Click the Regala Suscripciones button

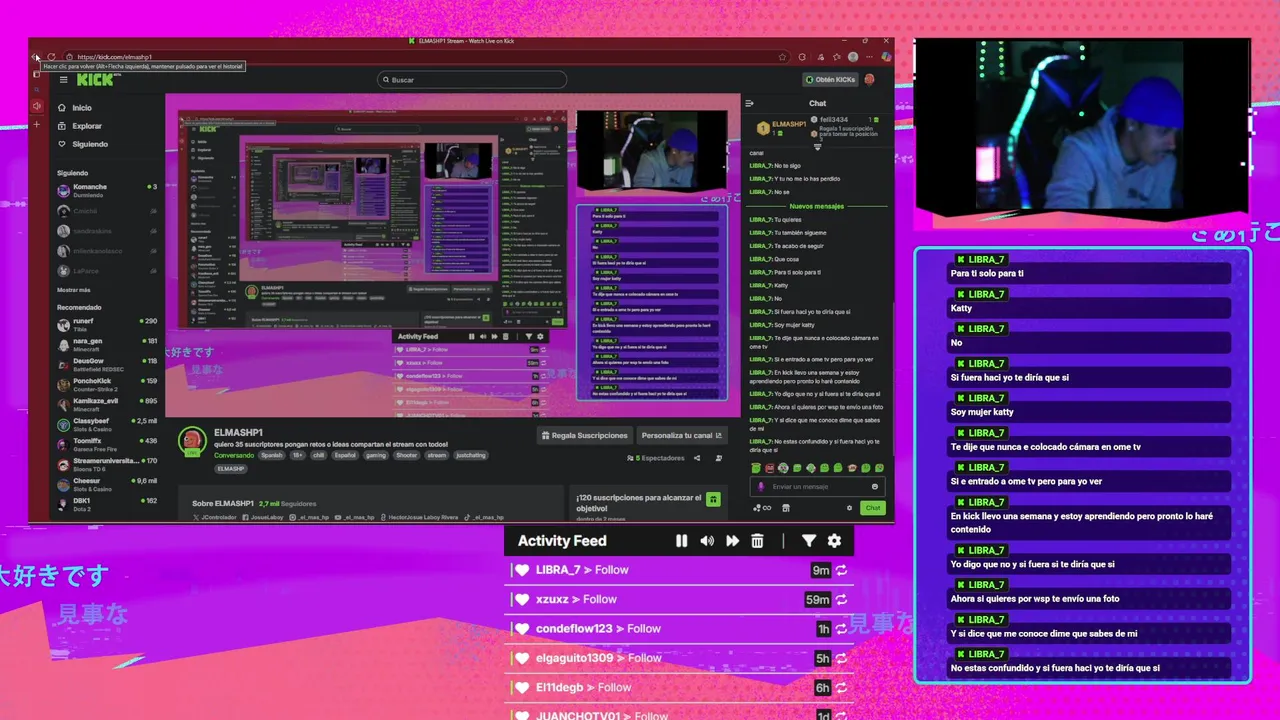[x=585, y=435]
